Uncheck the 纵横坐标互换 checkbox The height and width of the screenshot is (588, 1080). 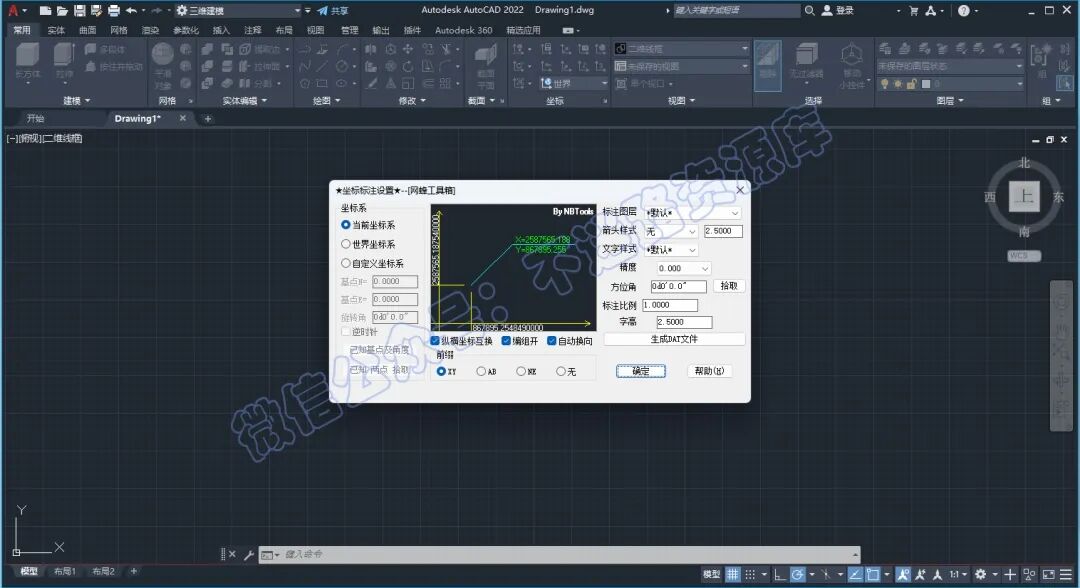435,341
